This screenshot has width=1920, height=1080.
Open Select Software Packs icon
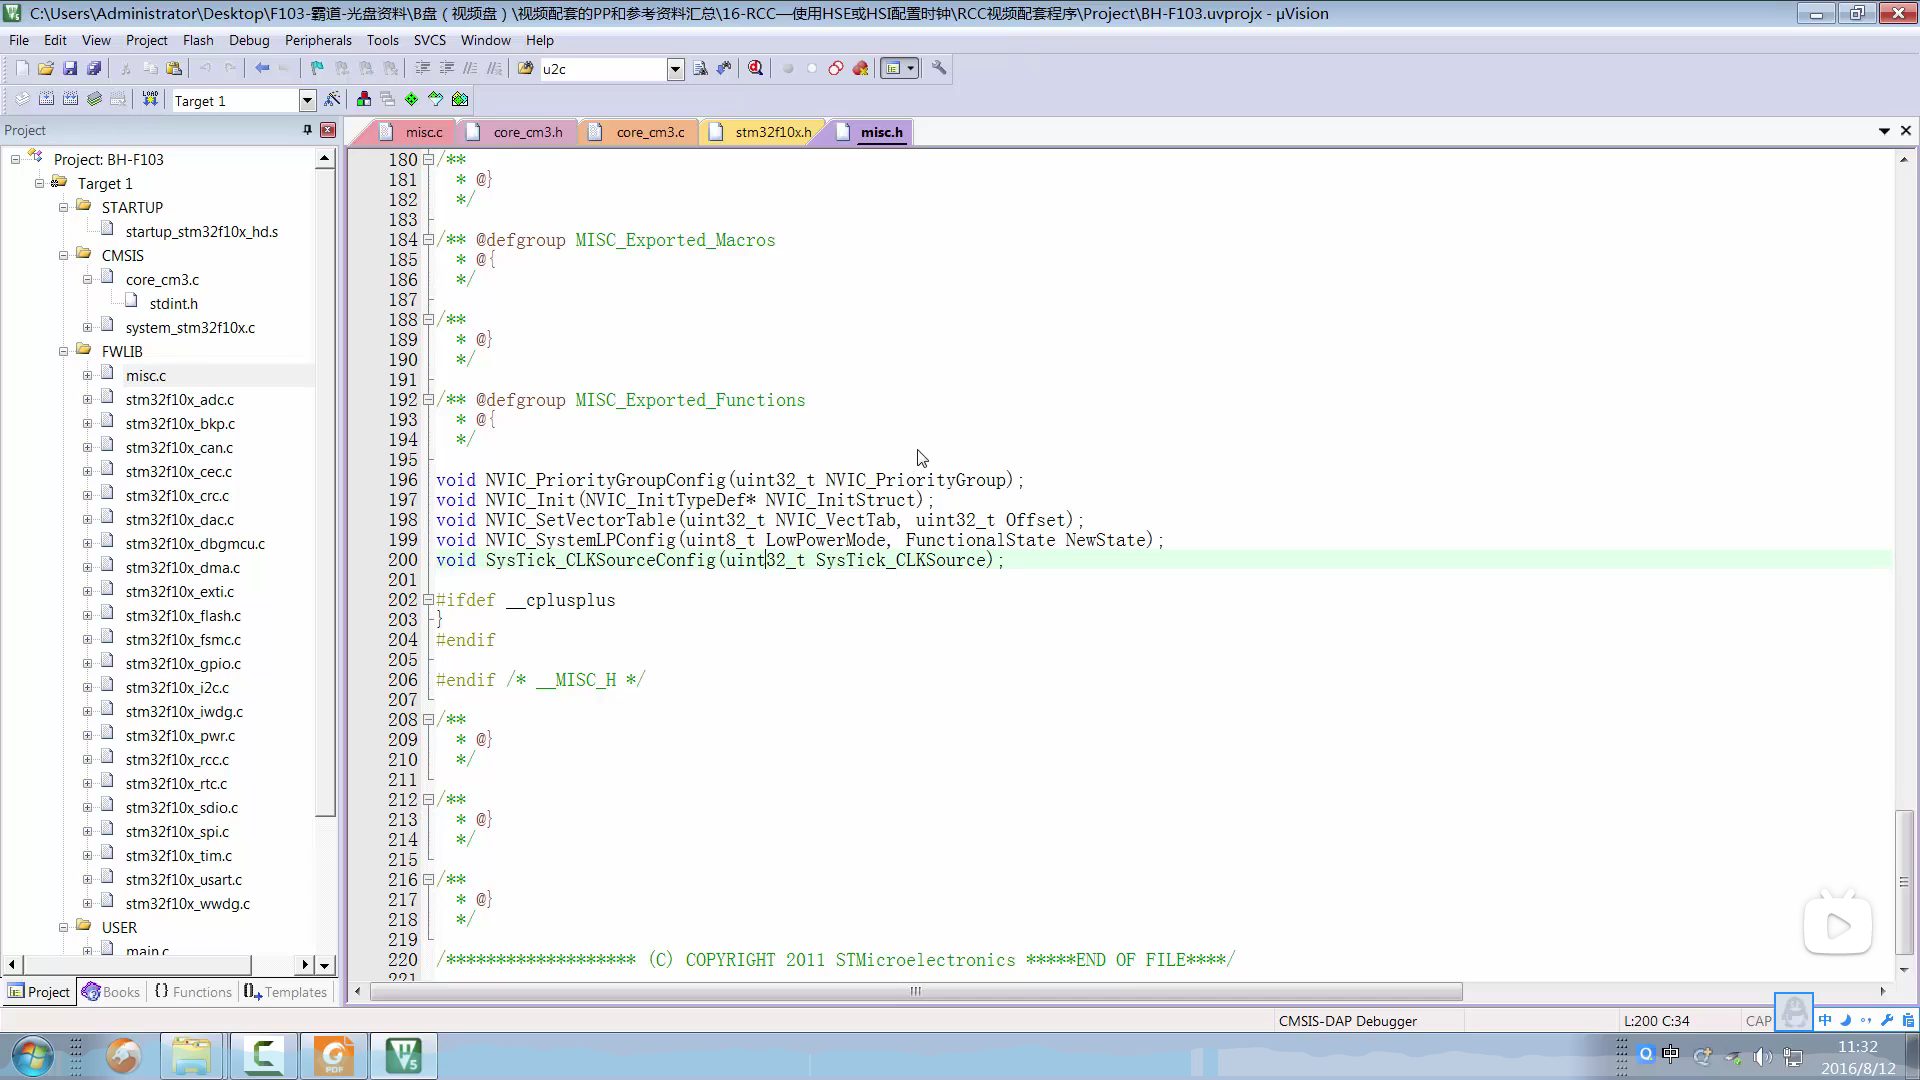point(435,99)
